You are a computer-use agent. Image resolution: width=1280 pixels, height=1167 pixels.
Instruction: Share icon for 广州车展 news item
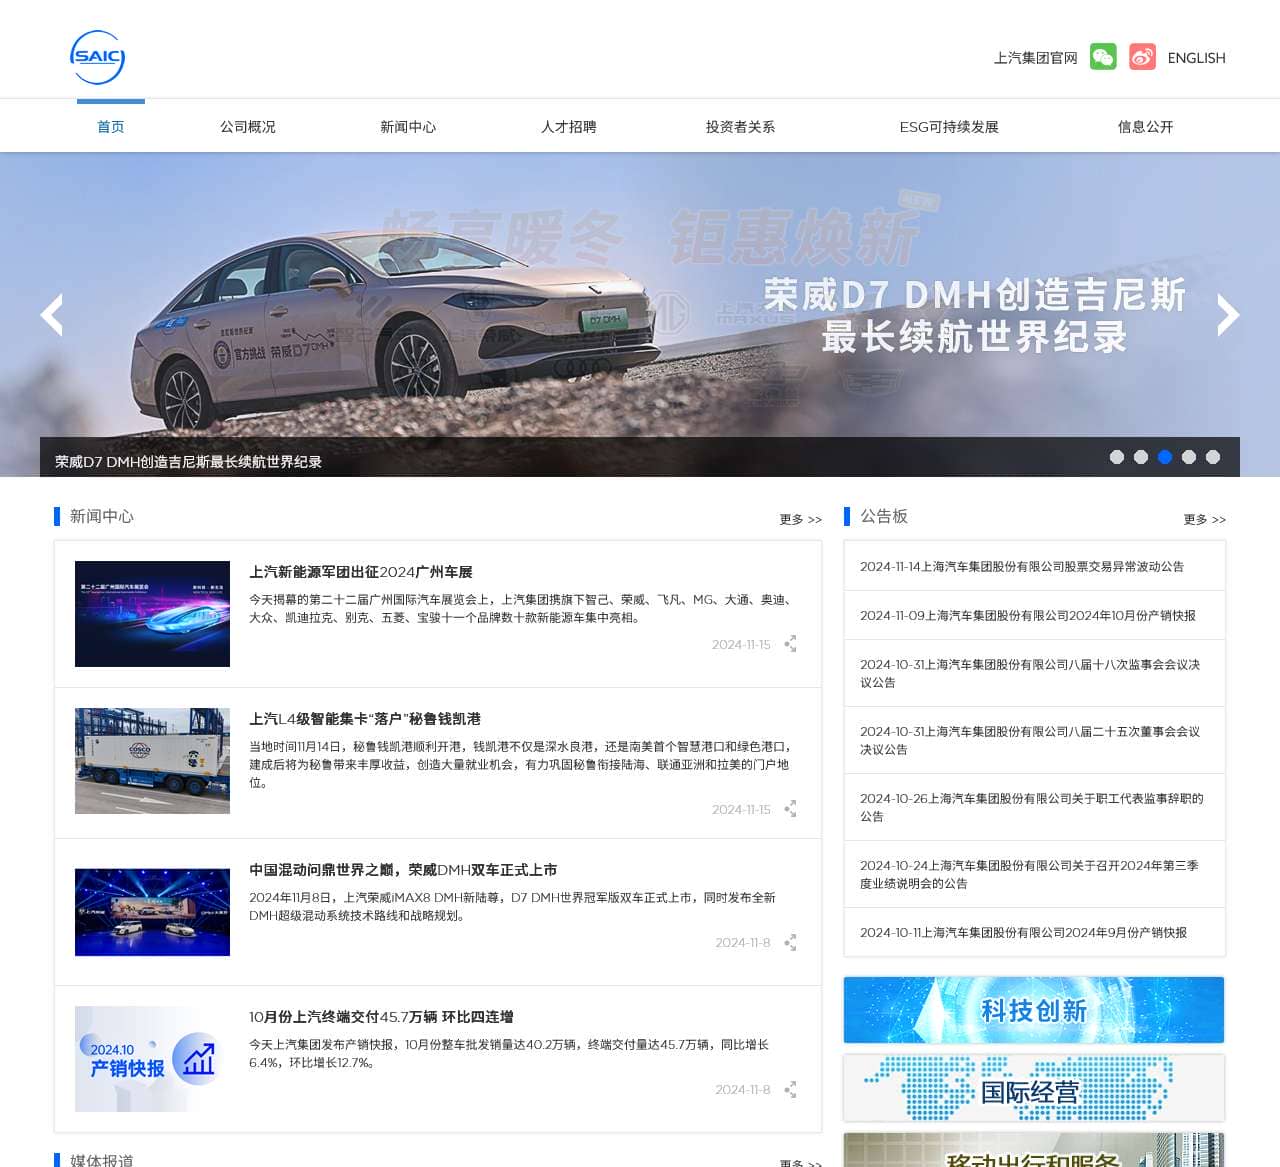pos(790,644)
